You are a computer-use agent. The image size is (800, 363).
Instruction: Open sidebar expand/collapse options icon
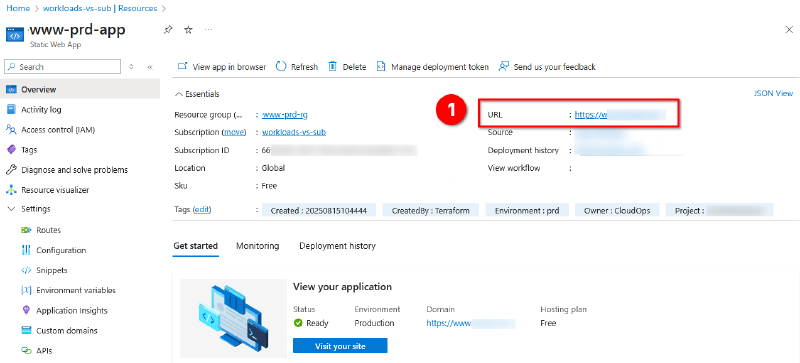coord(131,67)
